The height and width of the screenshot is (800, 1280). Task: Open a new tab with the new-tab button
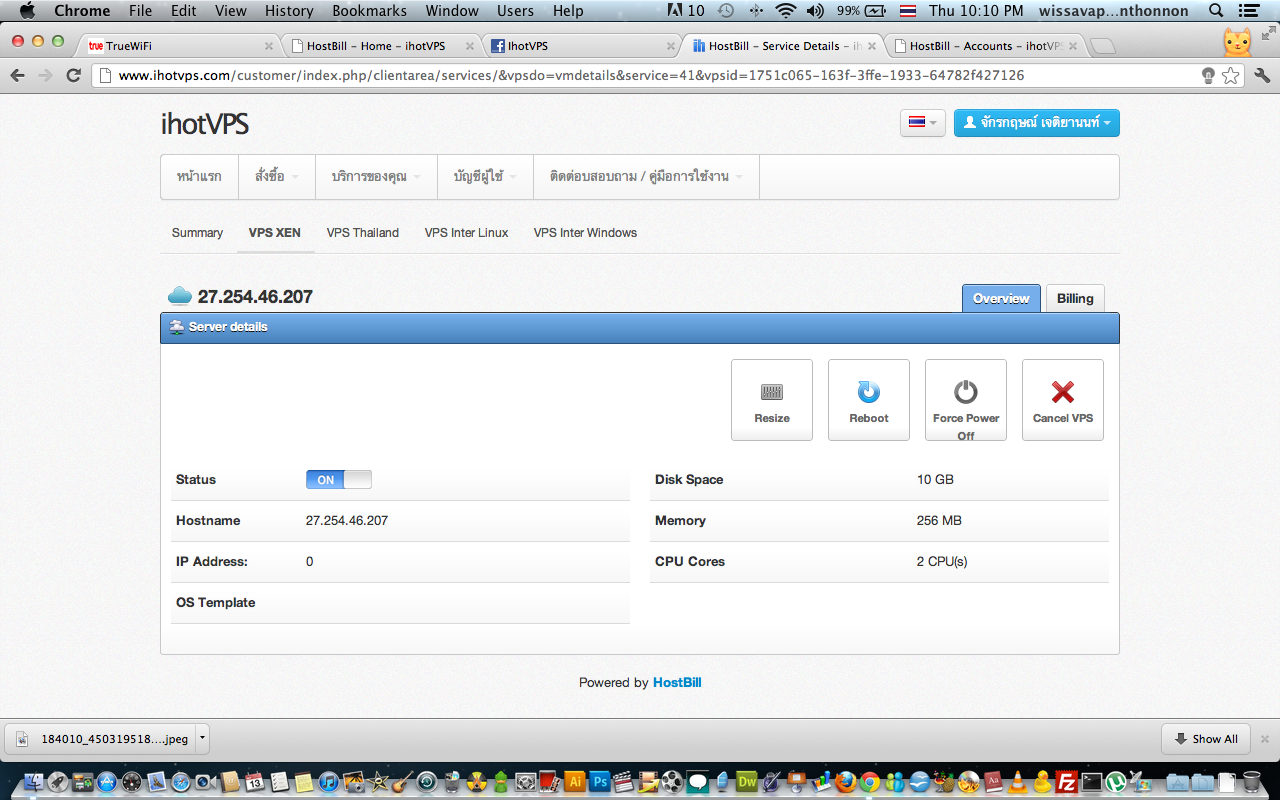pyautogui.click(x=1102, y=46)
